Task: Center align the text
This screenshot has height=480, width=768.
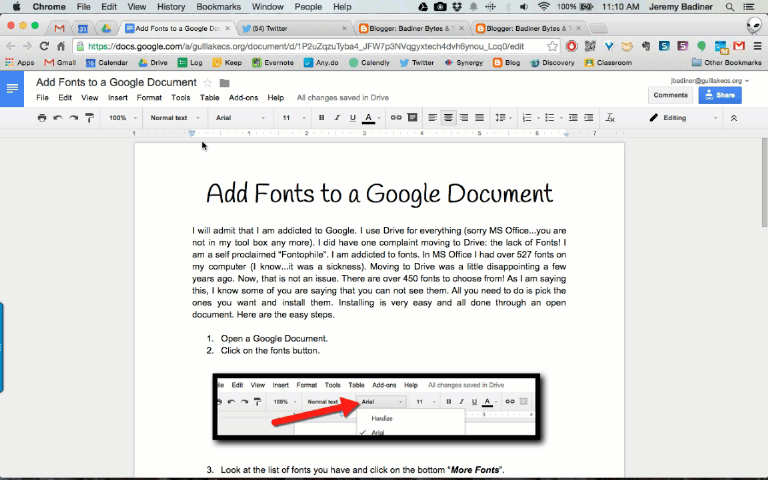Action: pos(448,118)
